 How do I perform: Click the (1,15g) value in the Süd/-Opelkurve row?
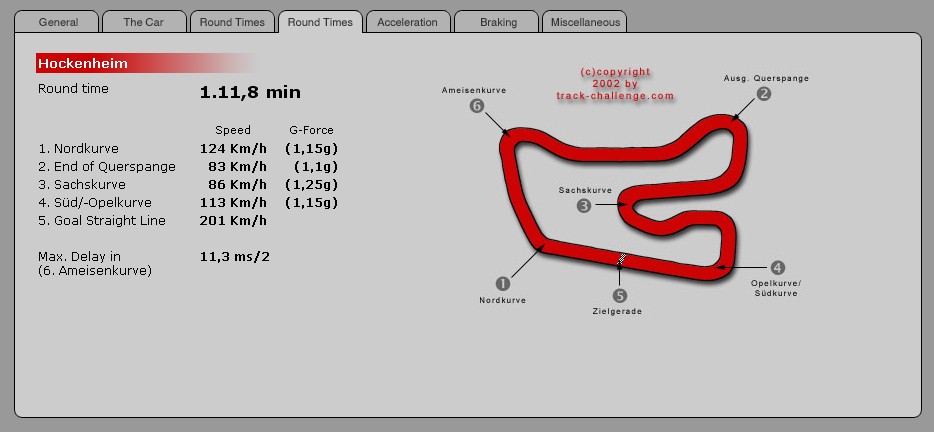click(312, 203)
